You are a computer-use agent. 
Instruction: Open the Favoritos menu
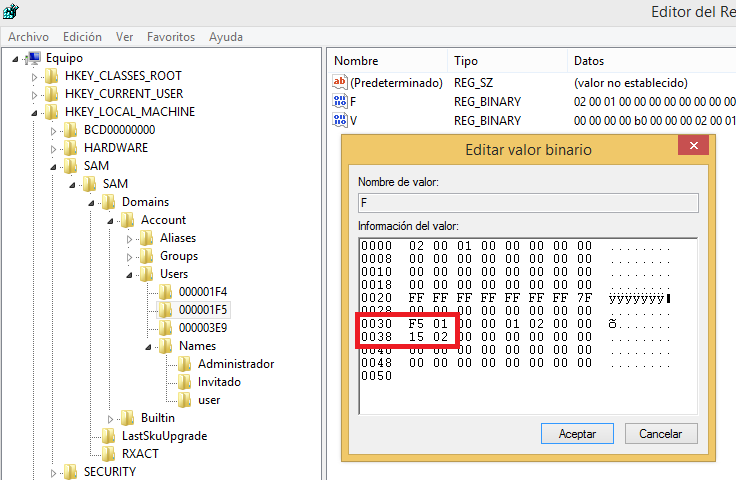171,37
